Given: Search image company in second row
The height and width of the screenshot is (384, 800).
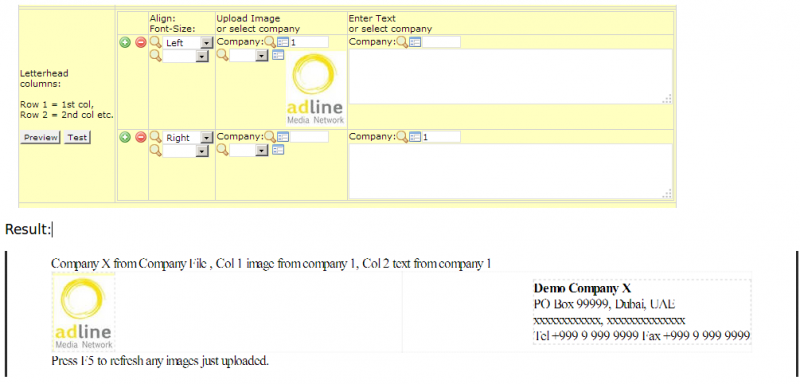Looking at the screenshot, I should pos(270,136).
